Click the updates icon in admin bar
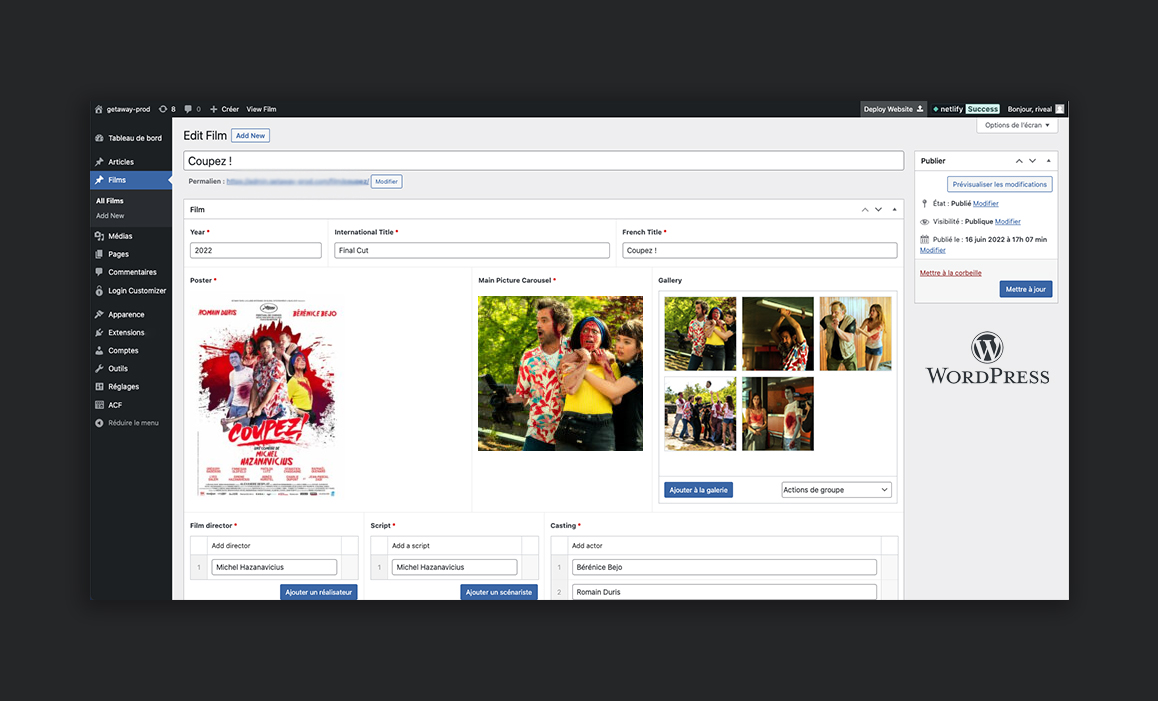Viewport: 1158px width, 701px height. [164, 109]
